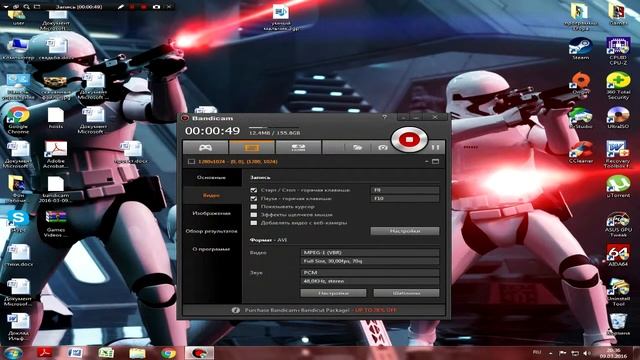The height and width of the screenshot is (360, 640).
Task: Open the Skype desktop icon
Action: tap(18, 222)
